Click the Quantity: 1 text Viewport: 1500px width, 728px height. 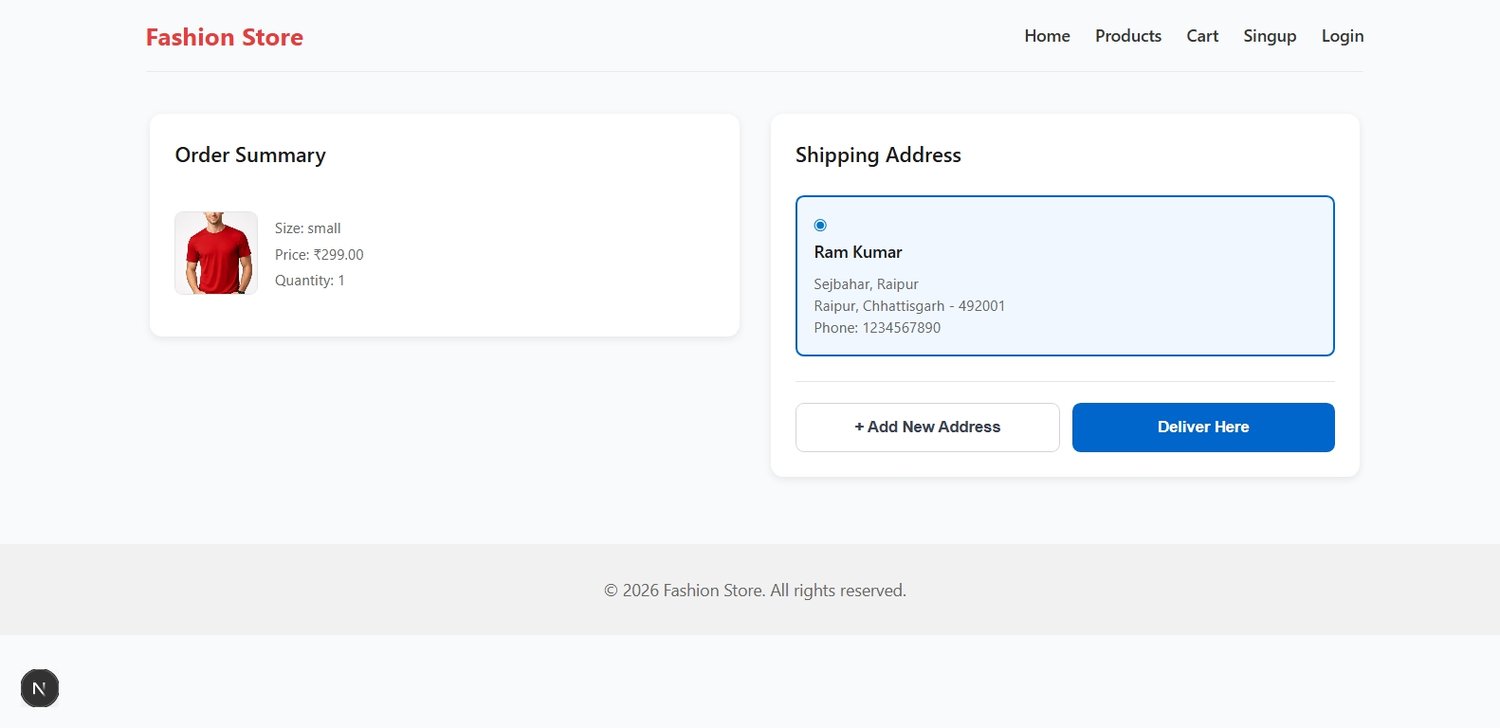(x=310, y=281)
